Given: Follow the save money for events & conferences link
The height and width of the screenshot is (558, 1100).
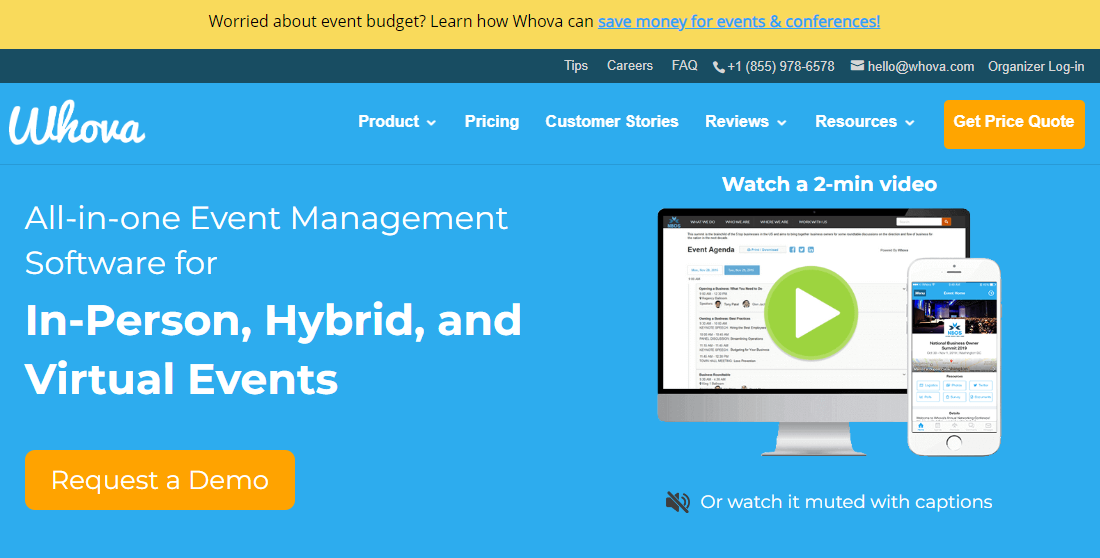Looking at the screenshot, I should (x=739, y=22).
